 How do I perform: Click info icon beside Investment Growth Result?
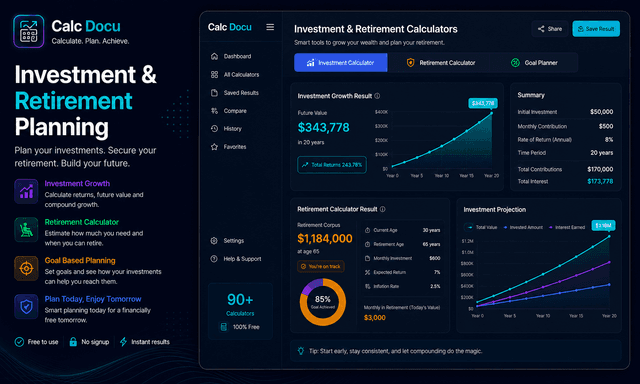377,96
